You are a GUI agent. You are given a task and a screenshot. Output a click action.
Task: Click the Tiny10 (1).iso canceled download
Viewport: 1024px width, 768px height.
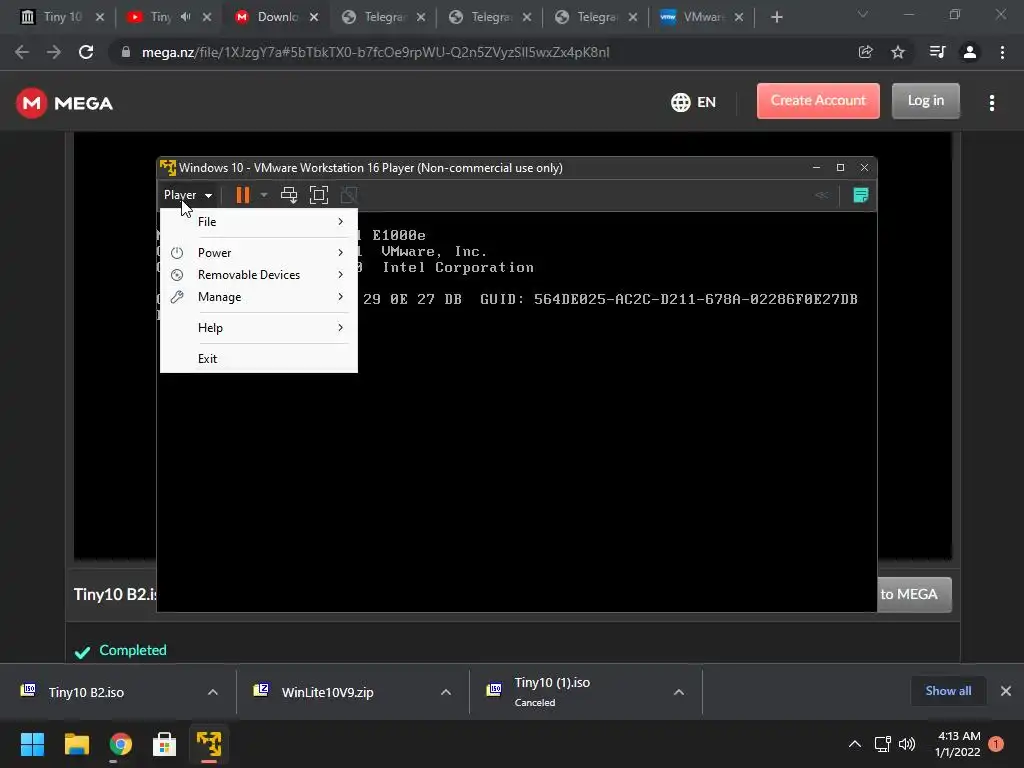(552, 692)
